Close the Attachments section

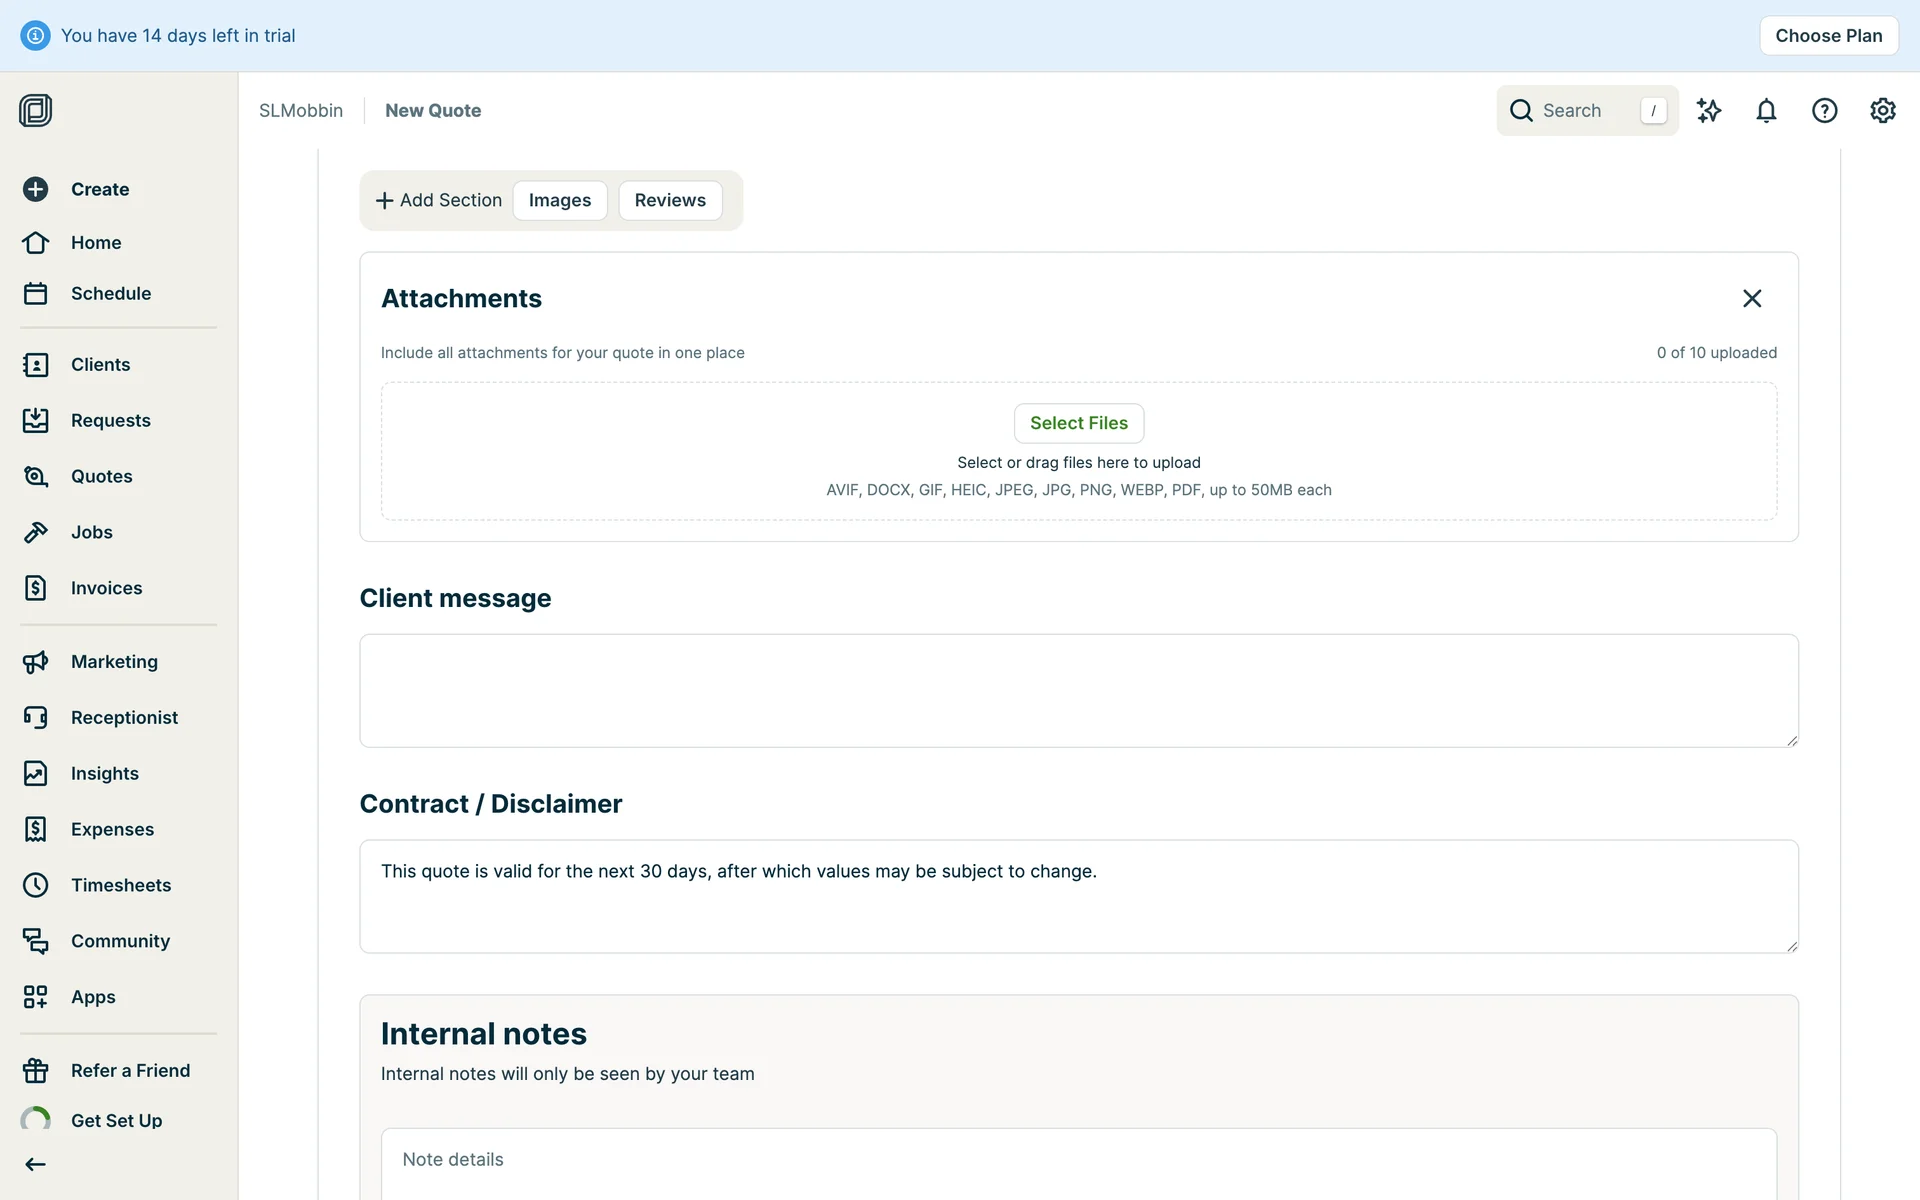coord(1751,299)
